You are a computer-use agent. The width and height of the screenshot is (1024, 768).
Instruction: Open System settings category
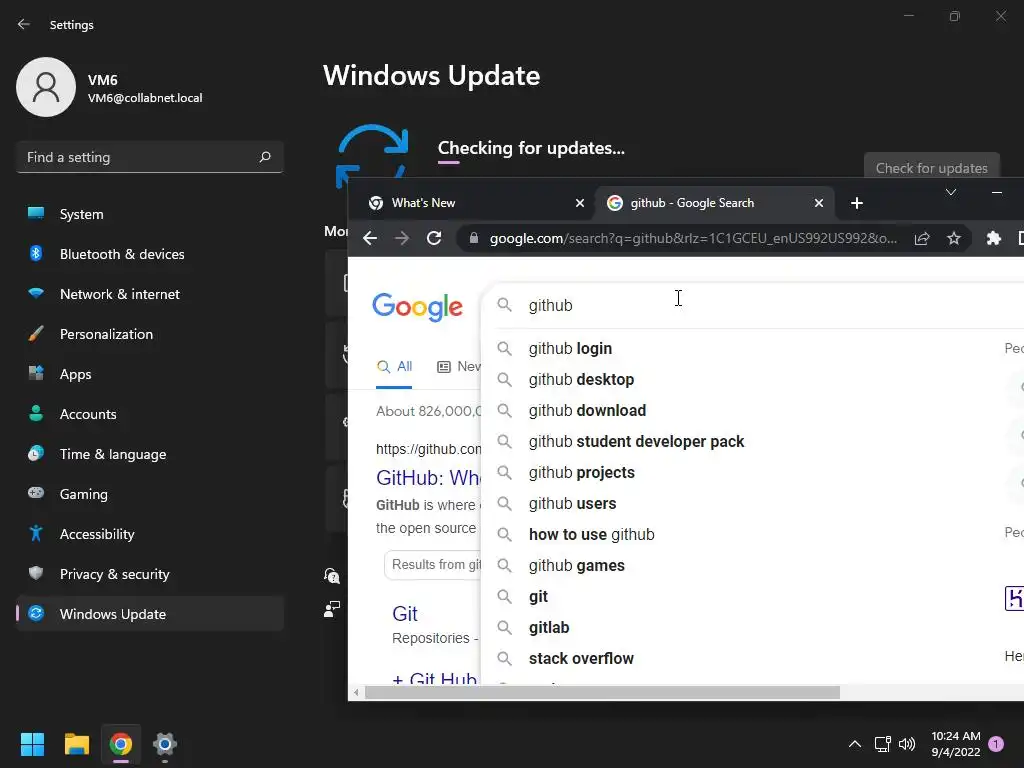click(x=150, y=214)
